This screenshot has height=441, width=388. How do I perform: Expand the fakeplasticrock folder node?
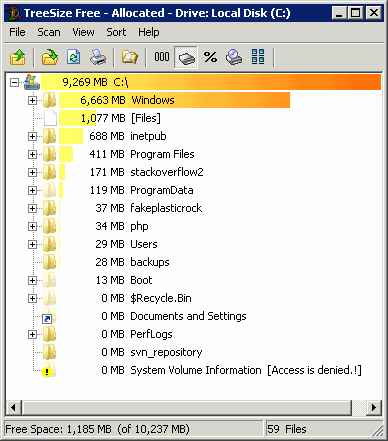[32, 208]
